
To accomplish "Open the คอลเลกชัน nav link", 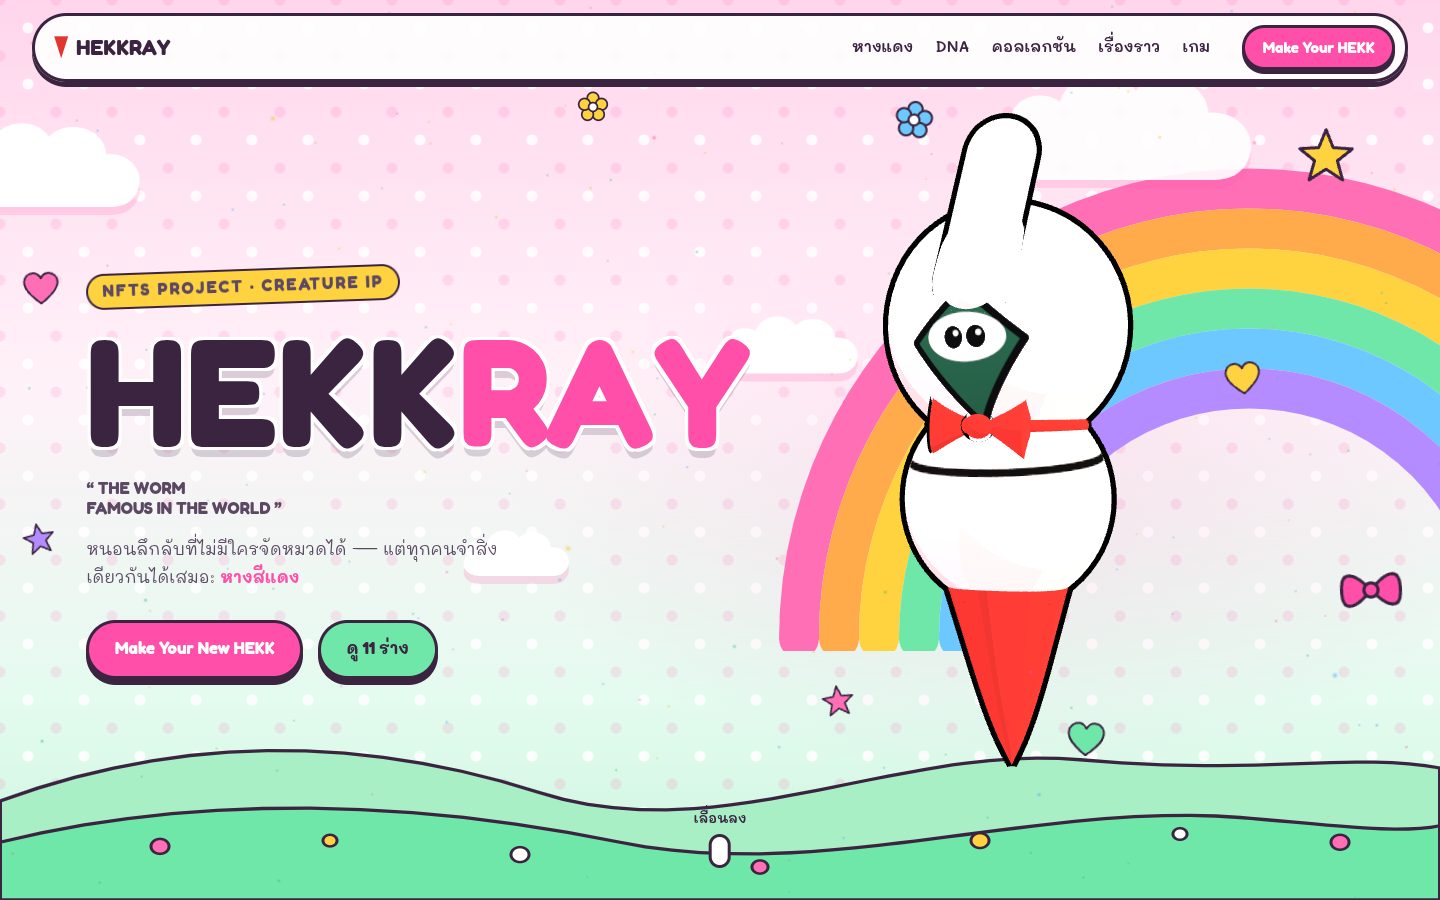I will coord(1033,47).
